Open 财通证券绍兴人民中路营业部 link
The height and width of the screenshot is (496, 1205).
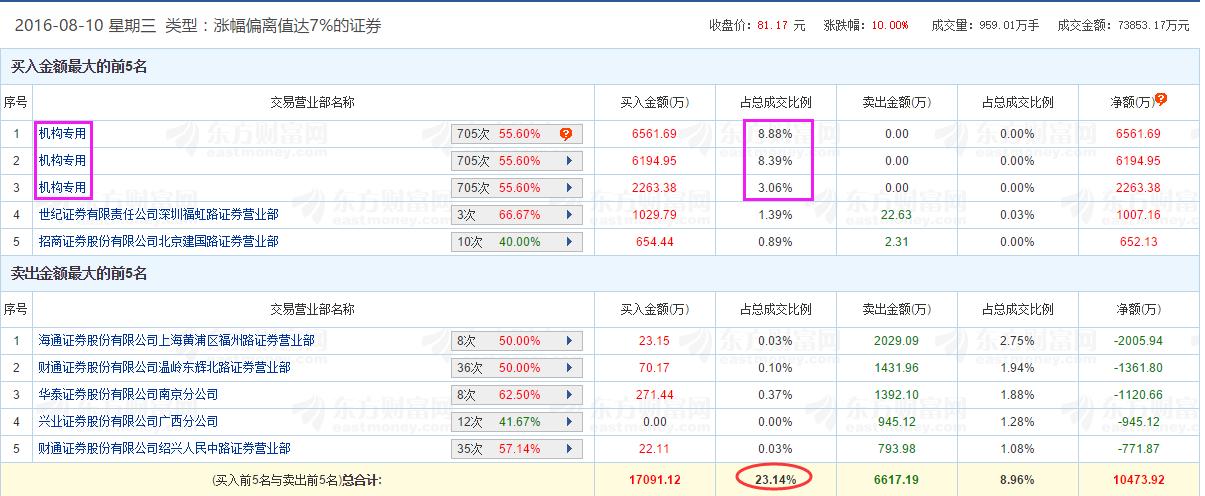tap(164, 448)
